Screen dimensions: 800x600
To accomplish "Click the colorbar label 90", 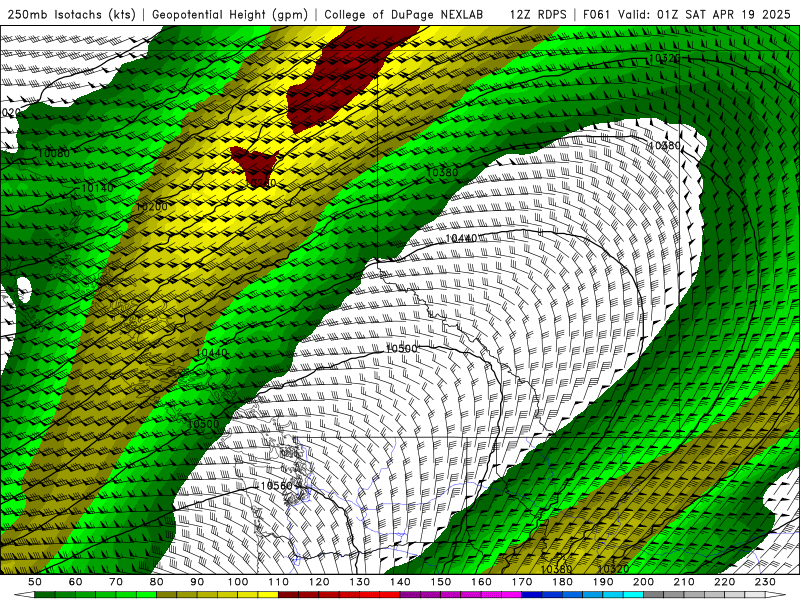I will click(x=197, y=582).
